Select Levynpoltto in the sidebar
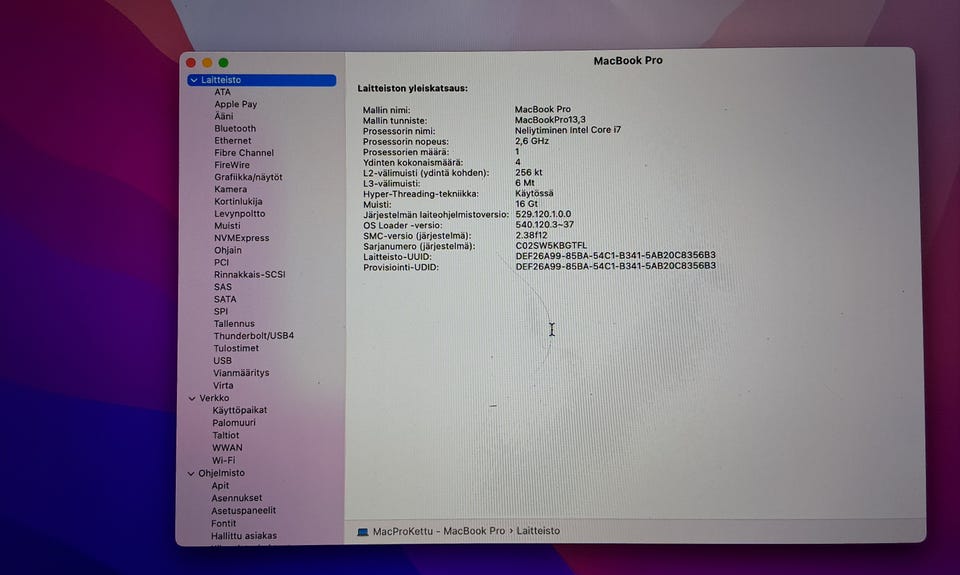 239,214
